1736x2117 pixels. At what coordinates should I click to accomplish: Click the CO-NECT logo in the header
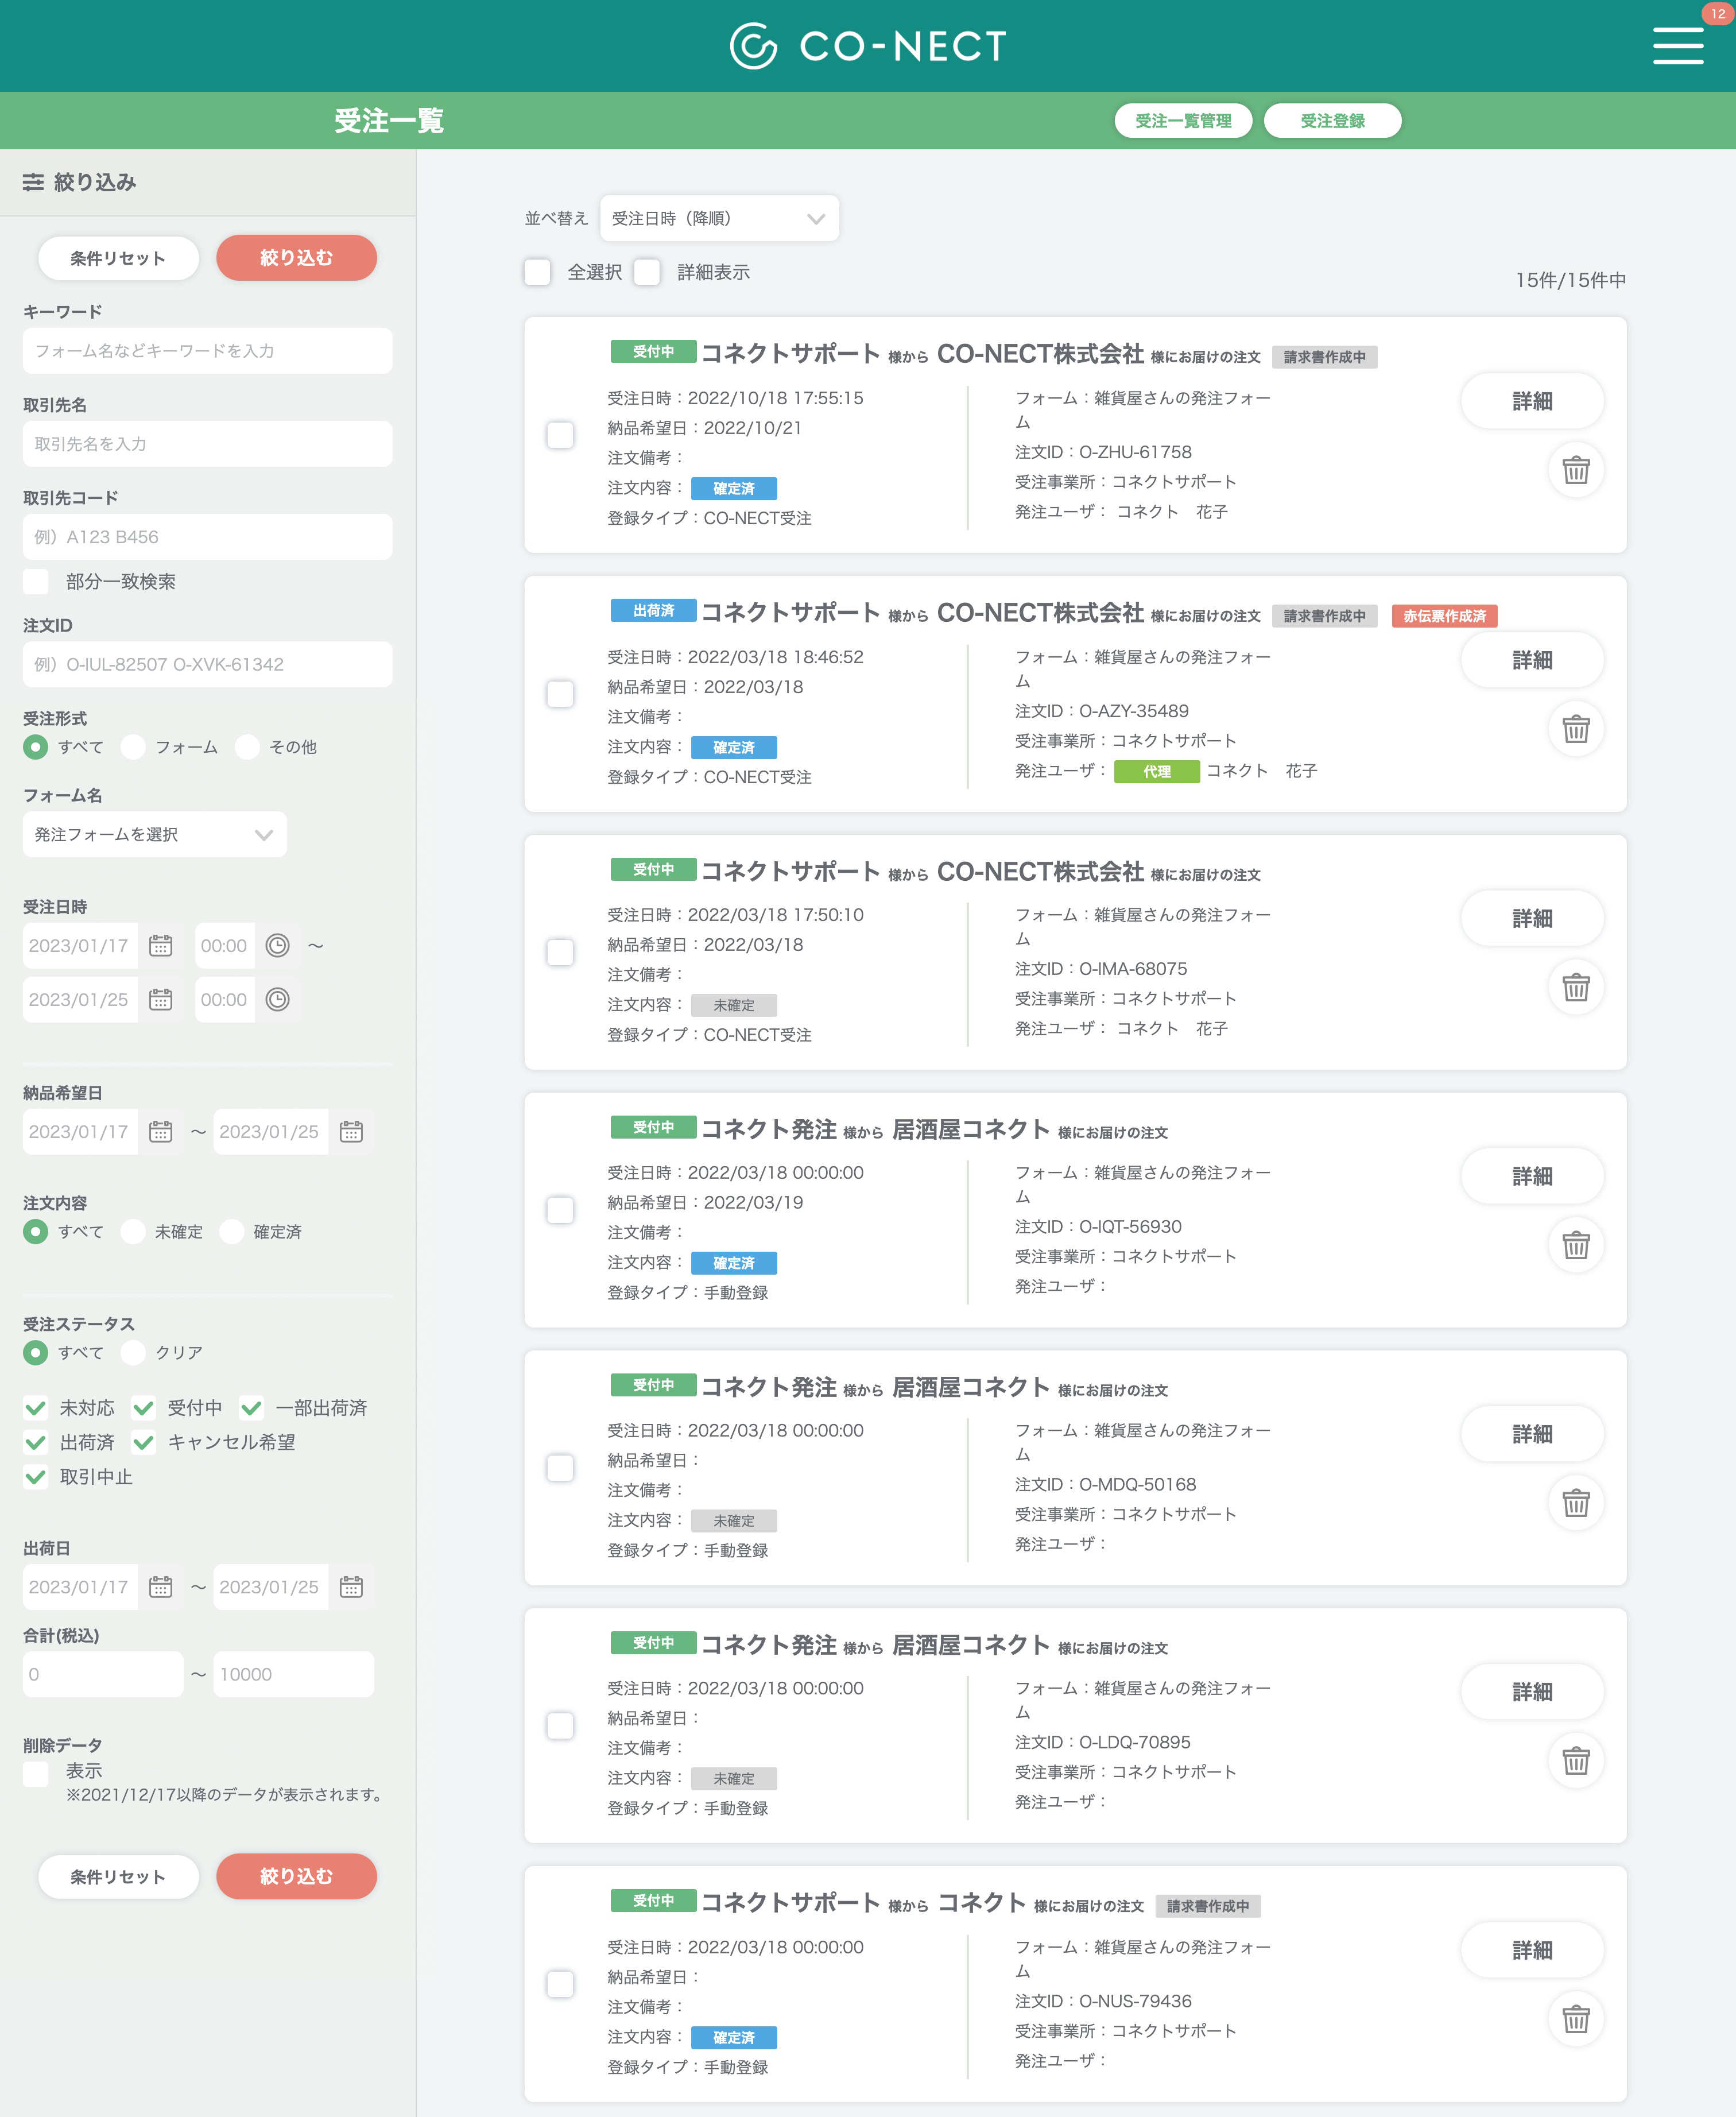point(868,46)
